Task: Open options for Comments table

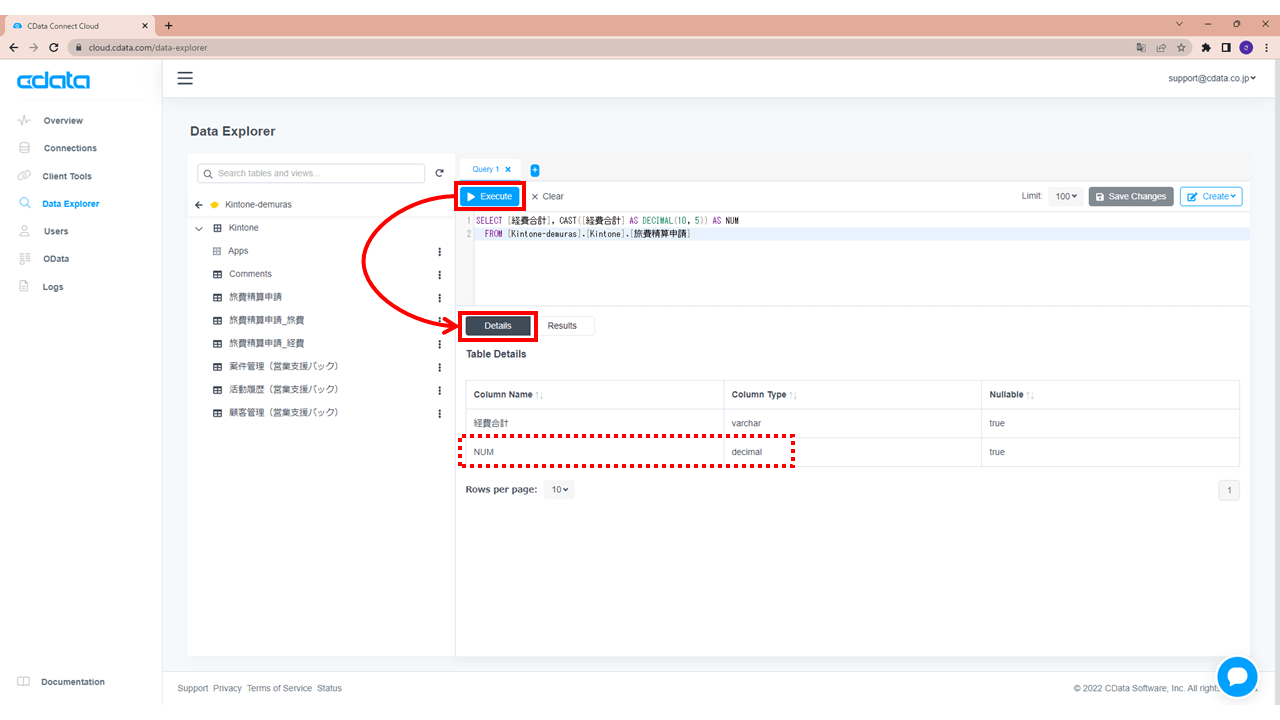Action: pos(439,274)
